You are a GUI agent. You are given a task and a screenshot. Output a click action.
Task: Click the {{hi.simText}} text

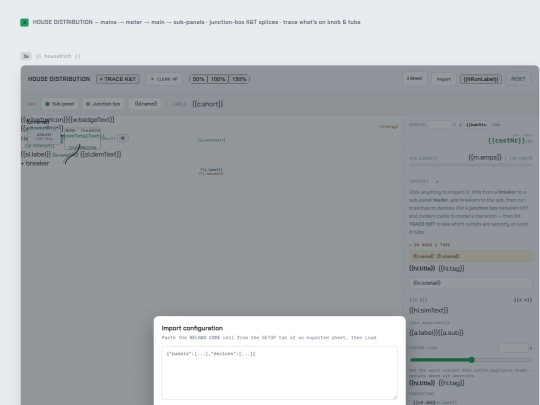[x=428, y=311]
